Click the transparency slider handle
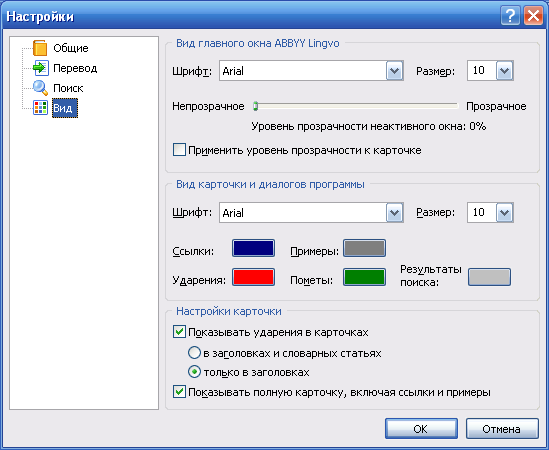 coord(256,106)
